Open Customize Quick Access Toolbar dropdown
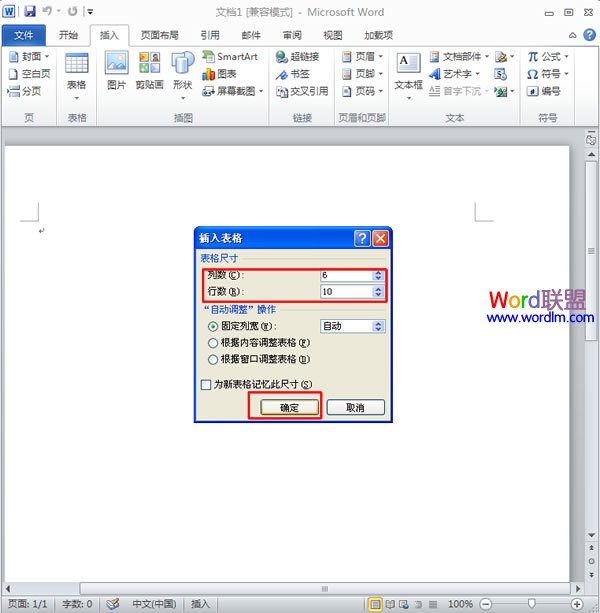Viewport: 600px width, 613px height. (90, 12)
